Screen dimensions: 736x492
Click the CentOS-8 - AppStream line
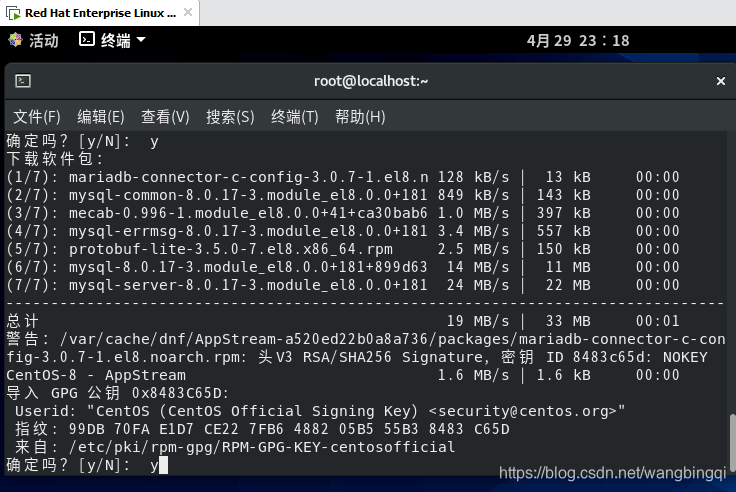pos(343,376)
